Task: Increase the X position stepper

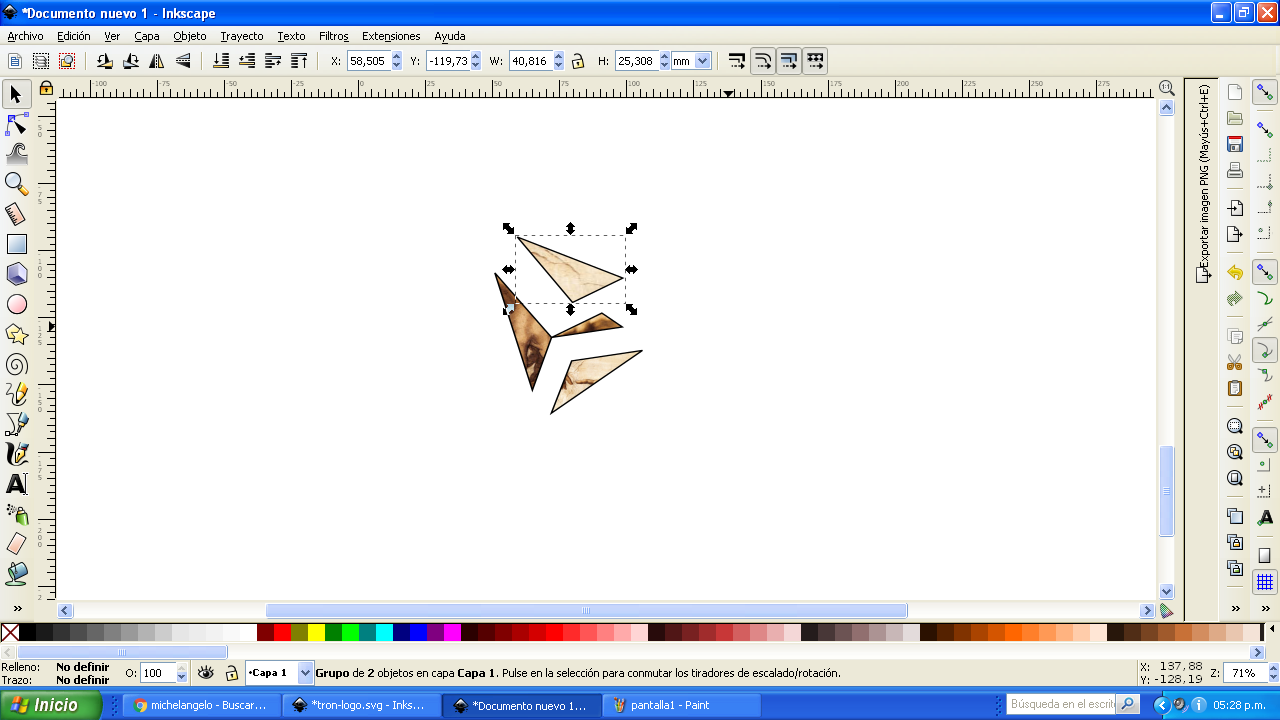Action: click(396, 57)
